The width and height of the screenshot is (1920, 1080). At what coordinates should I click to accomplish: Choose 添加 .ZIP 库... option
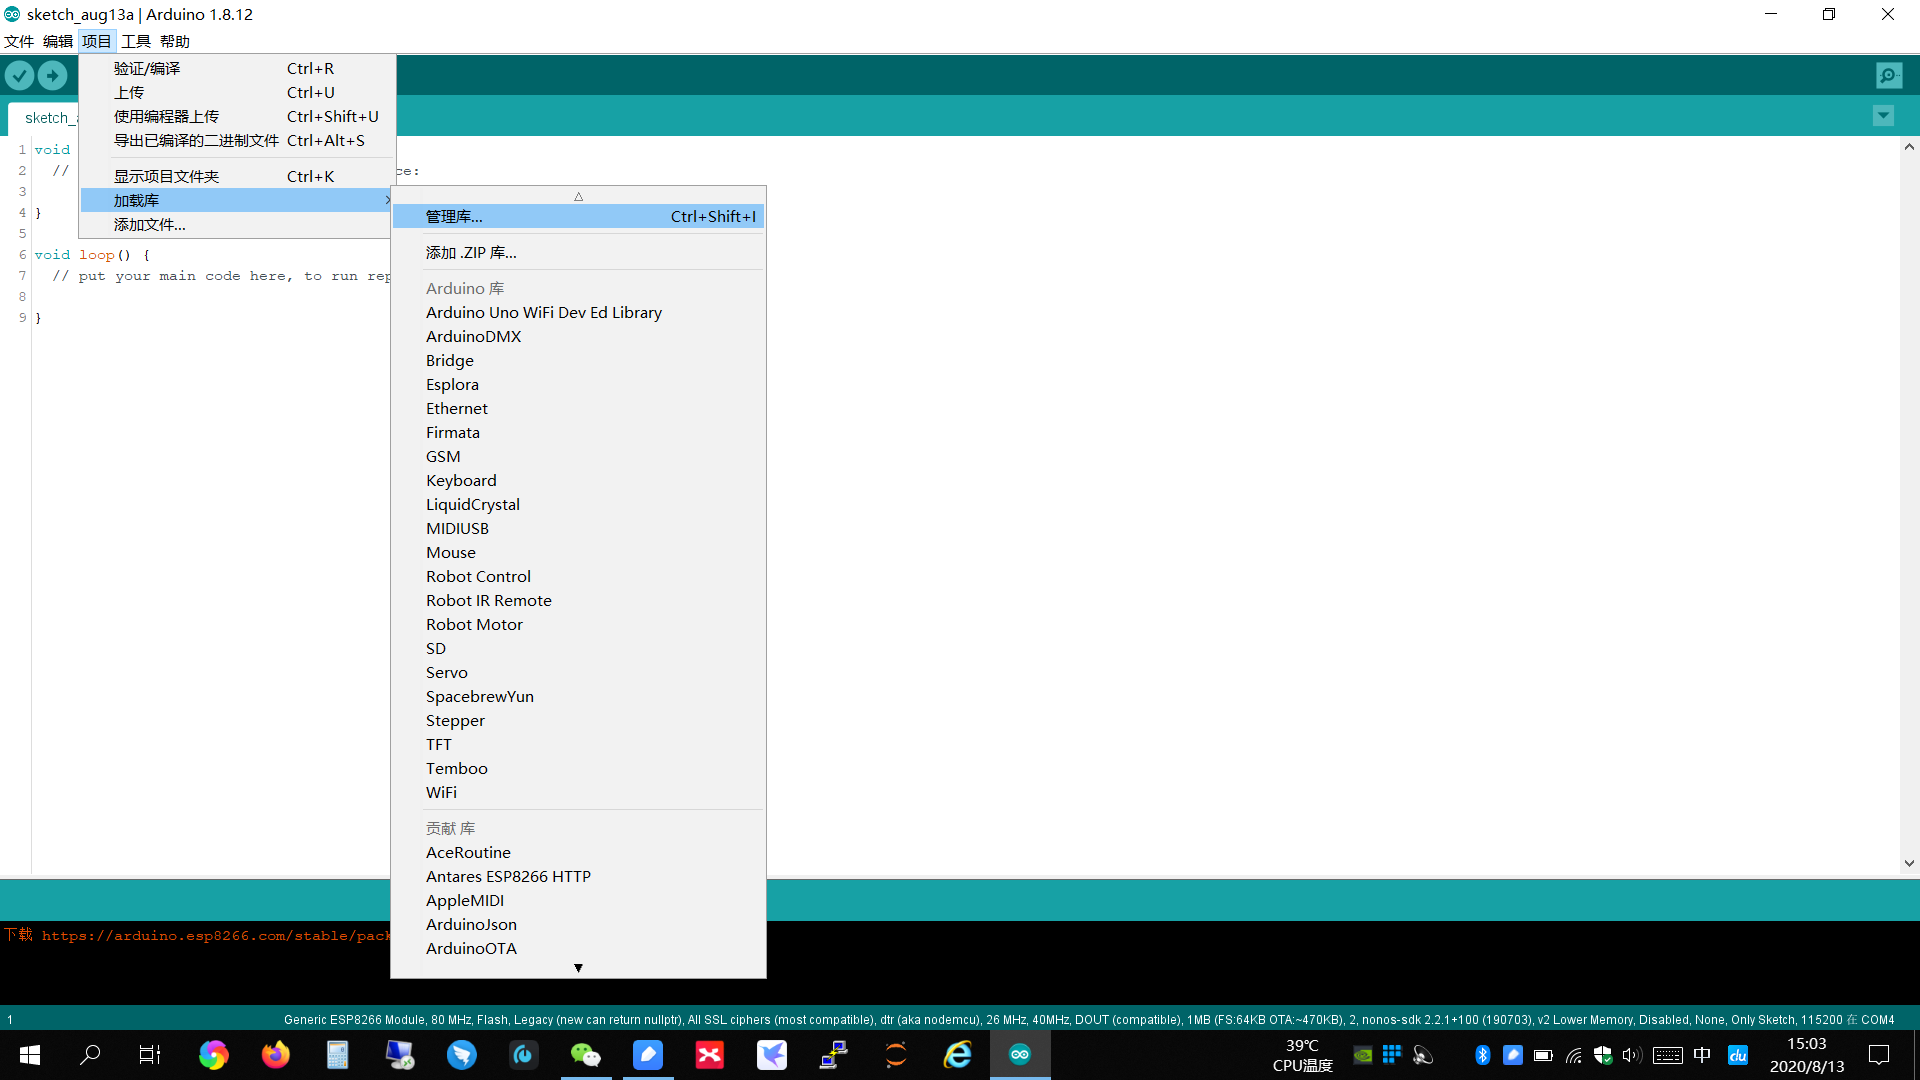point(471,252)
